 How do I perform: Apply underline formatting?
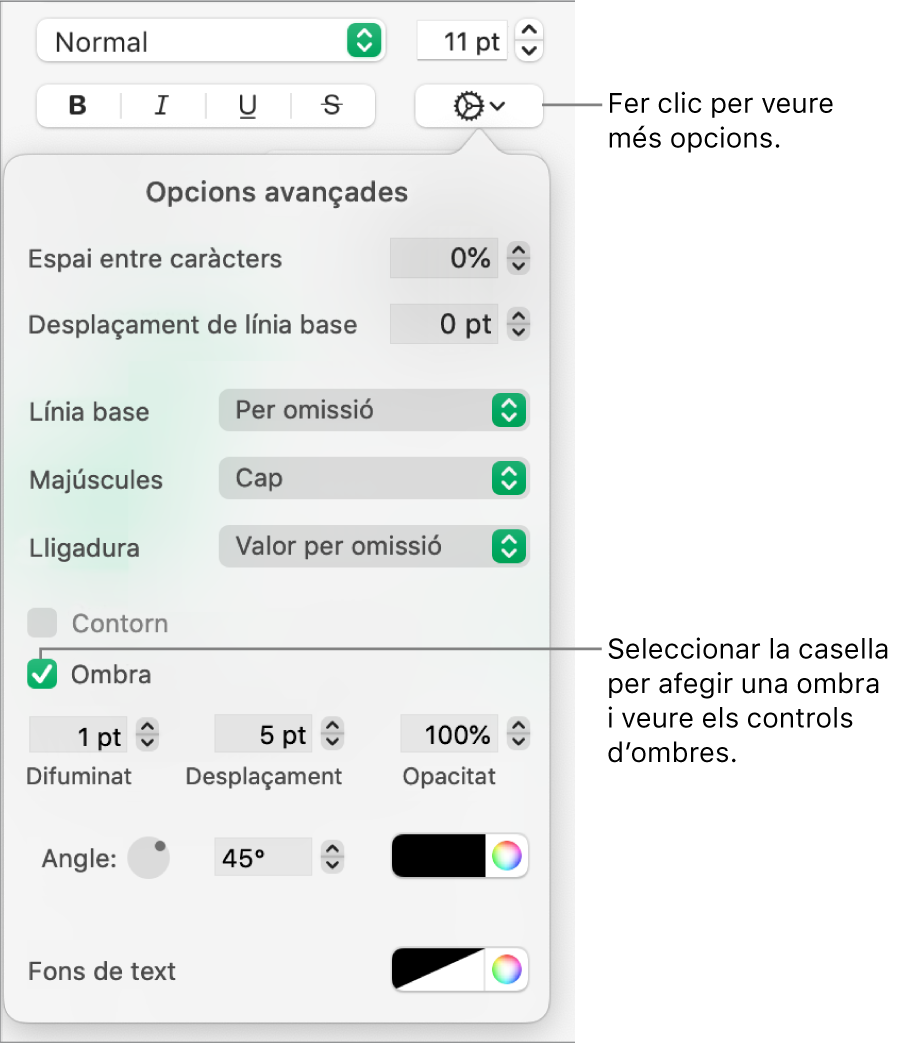246,106
